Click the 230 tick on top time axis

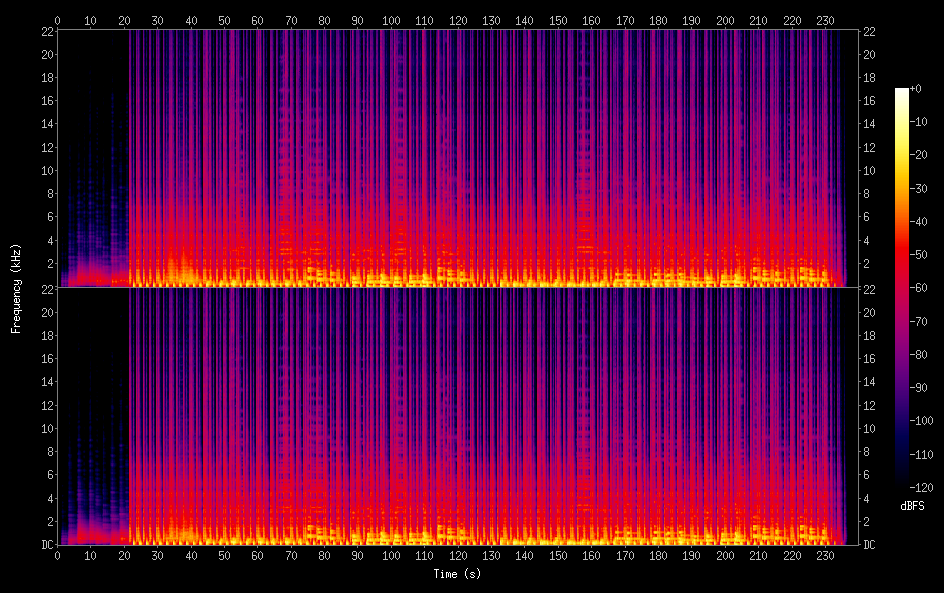[x=826, y=20]
